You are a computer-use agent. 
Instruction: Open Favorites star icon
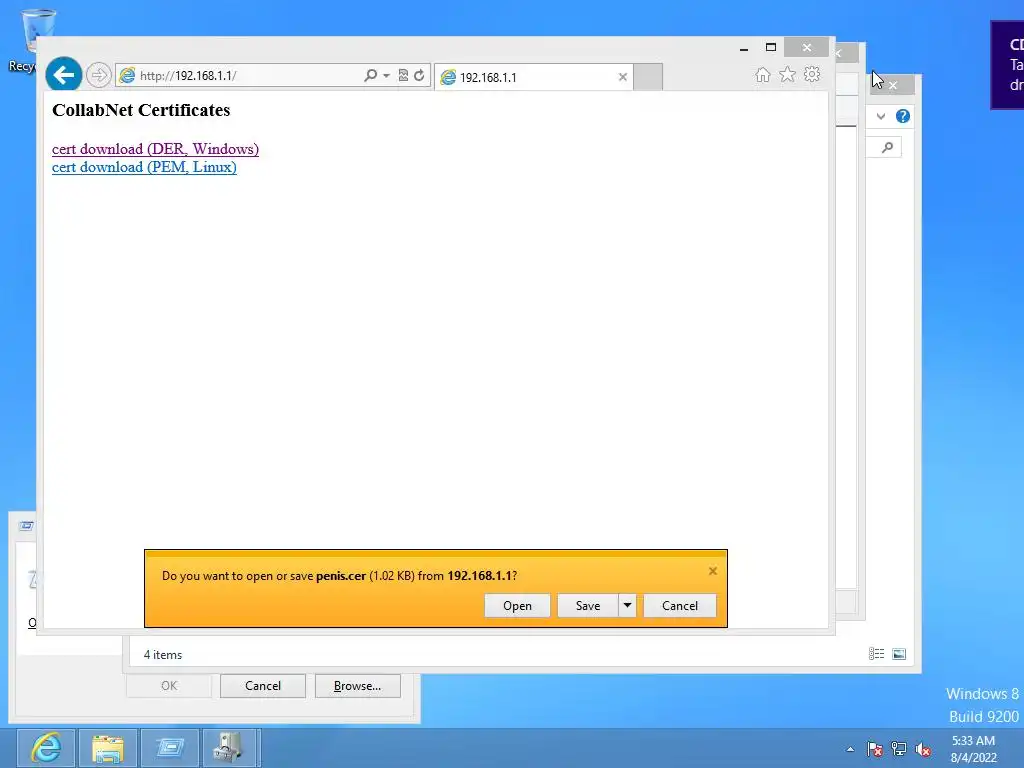click(x=788, y=74)
